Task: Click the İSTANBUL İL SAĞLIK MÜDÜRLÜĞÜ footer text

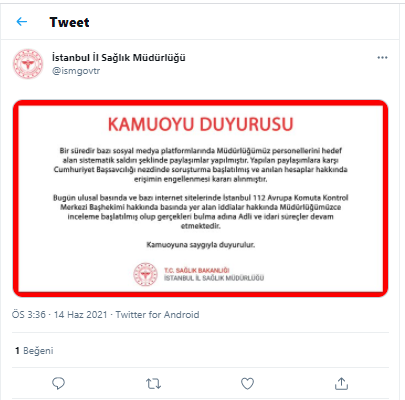Action: (214, 278)
